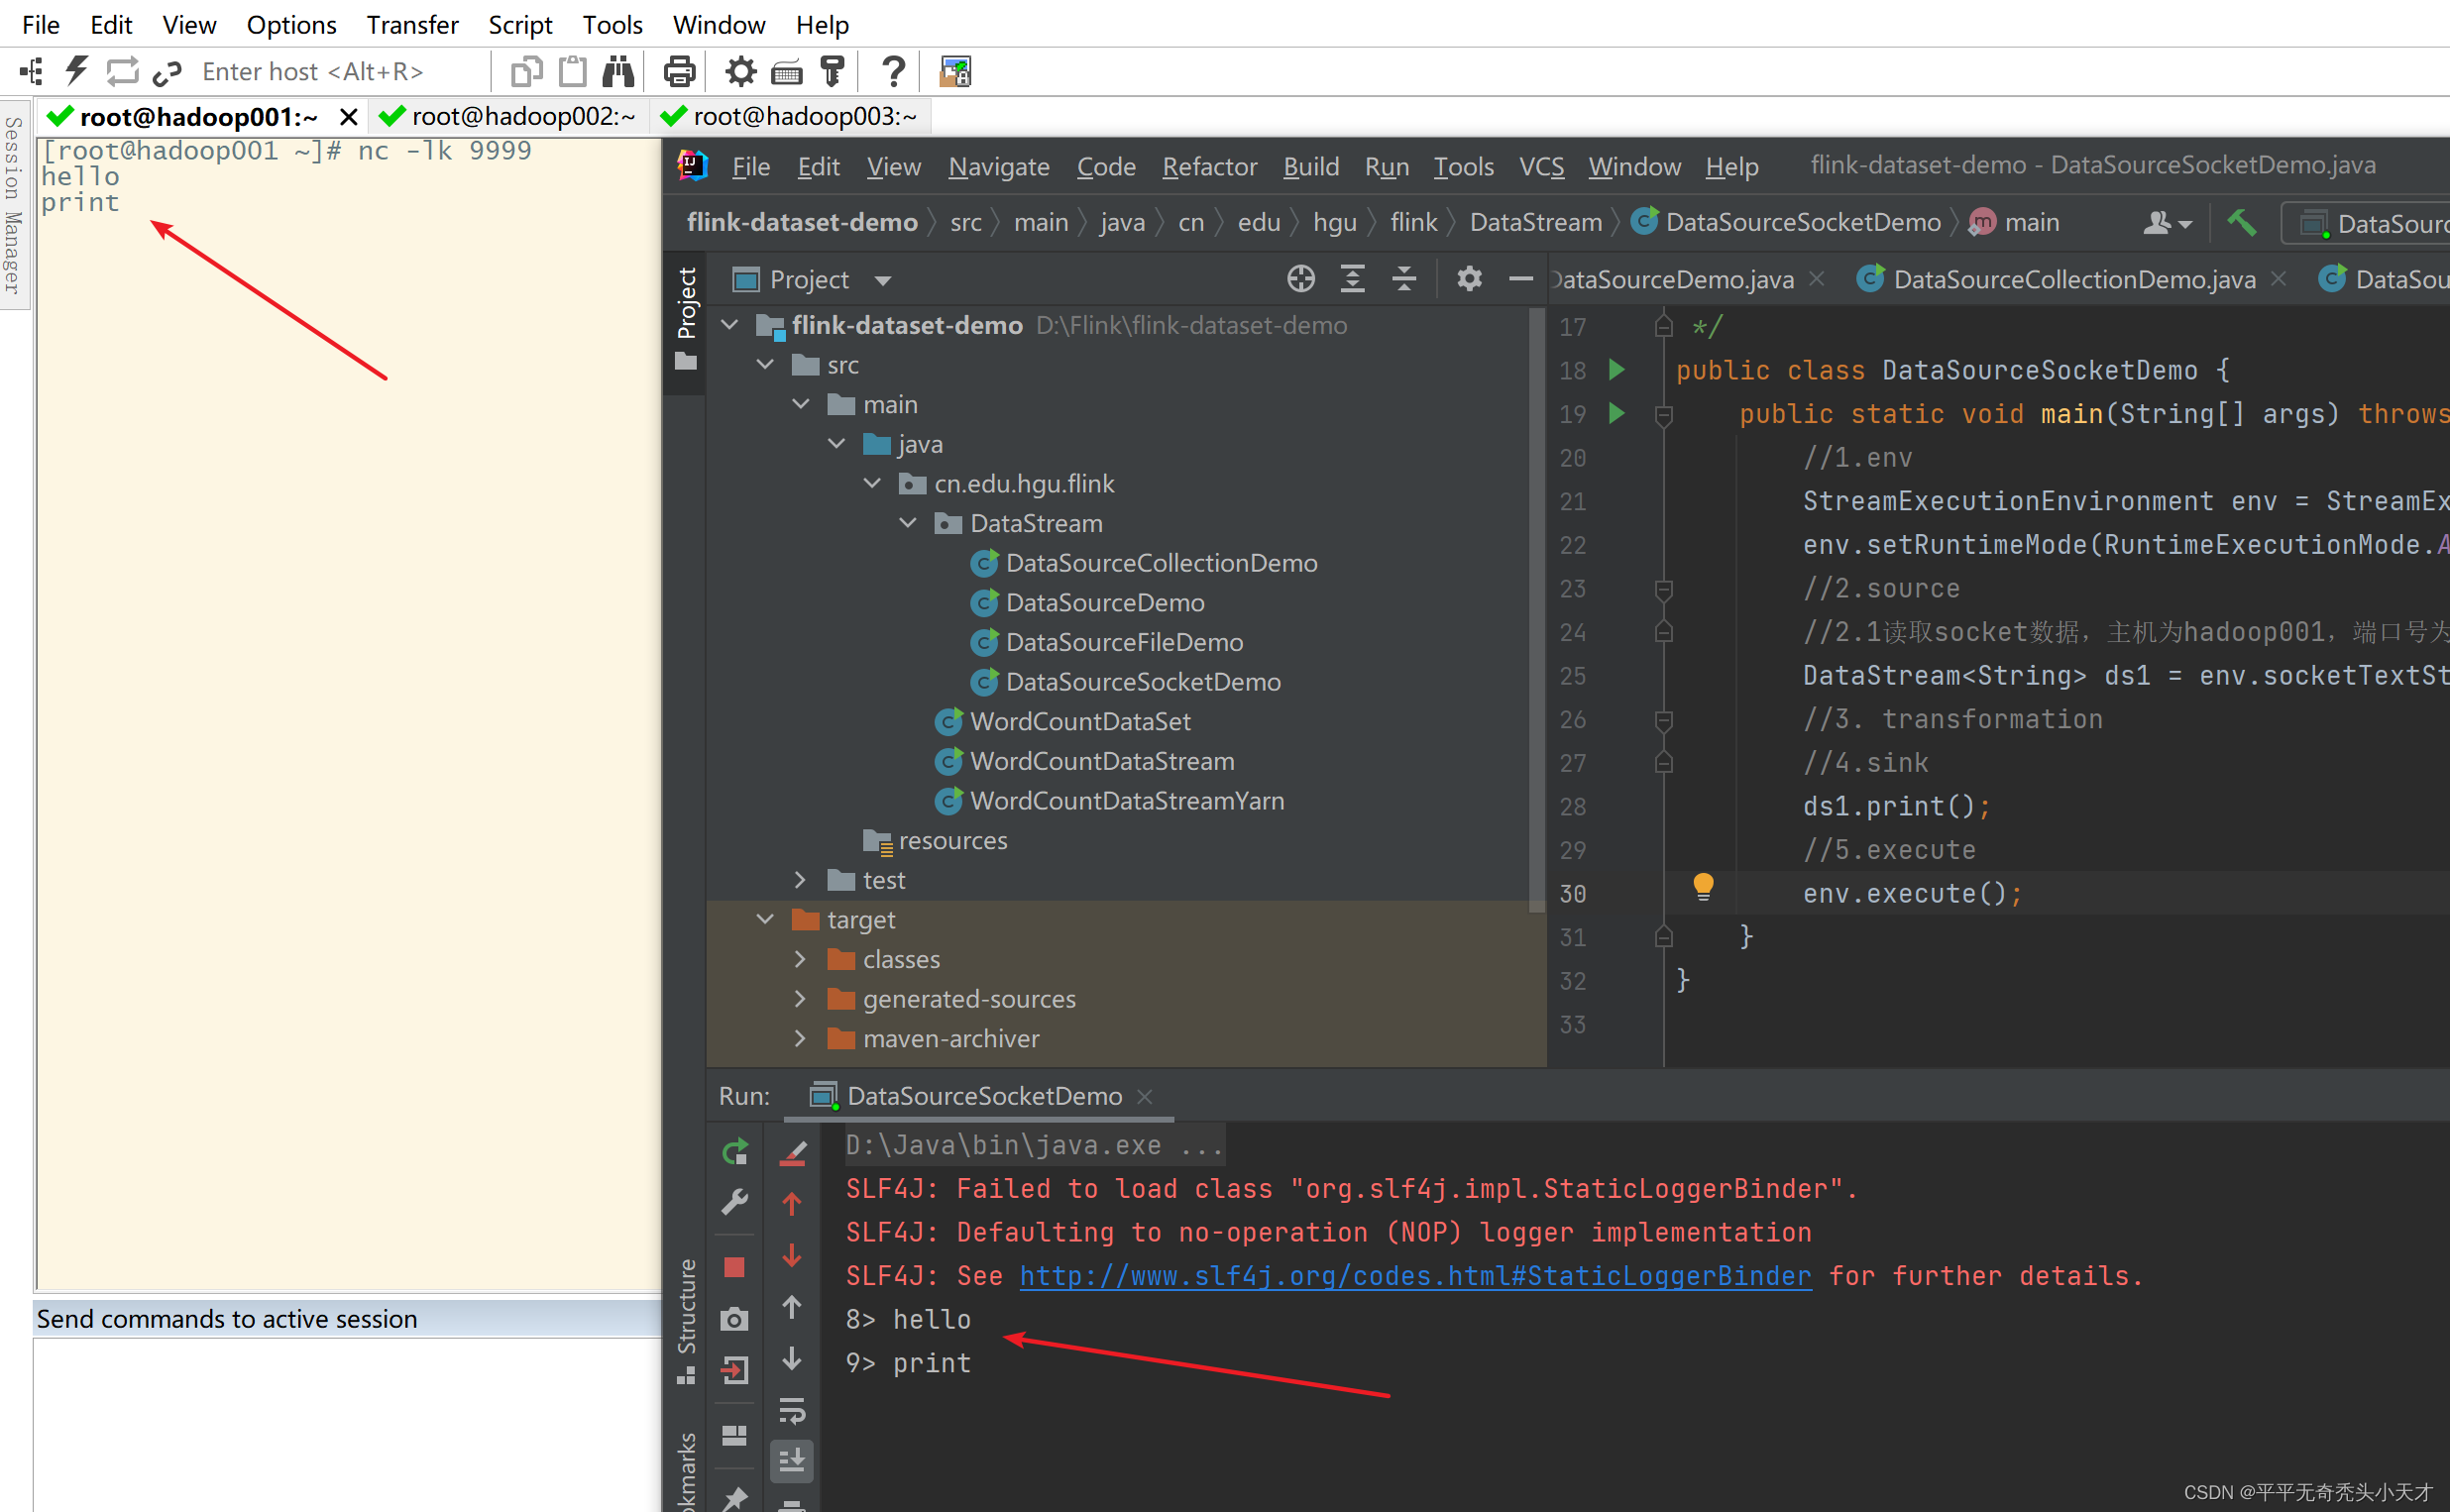The width and height of the screenshot is (2450, 1512).
Task: Switch to root@hadoop002 terminal tab
Action: (510, 116)
